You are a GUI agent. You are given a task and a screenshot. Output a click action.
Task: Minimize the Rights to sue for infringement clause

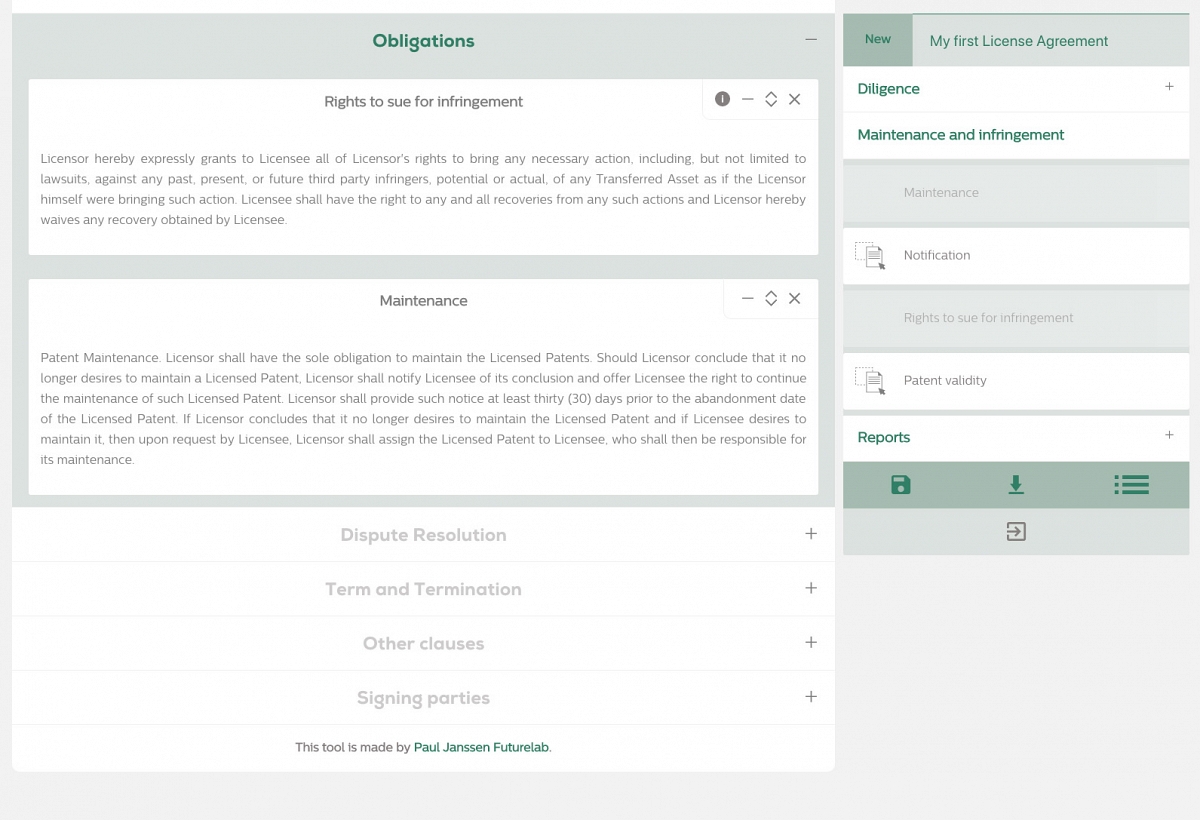747,99
